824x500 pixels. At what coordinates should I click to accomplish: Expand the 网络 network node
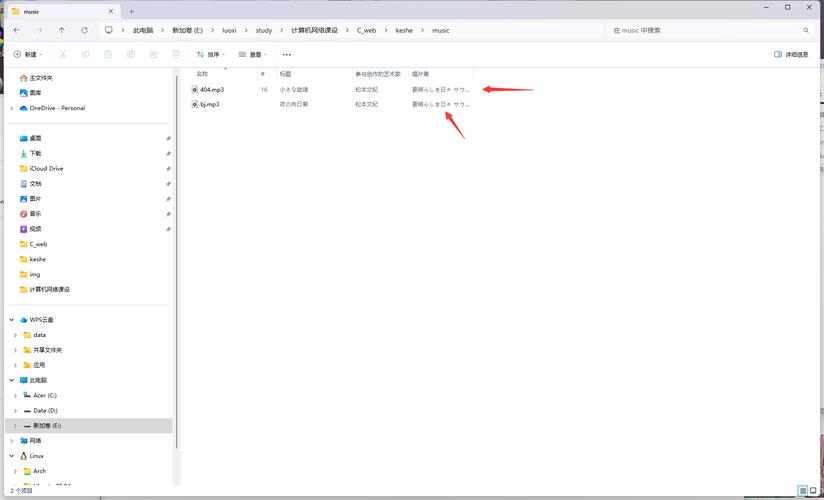[12, 441]
